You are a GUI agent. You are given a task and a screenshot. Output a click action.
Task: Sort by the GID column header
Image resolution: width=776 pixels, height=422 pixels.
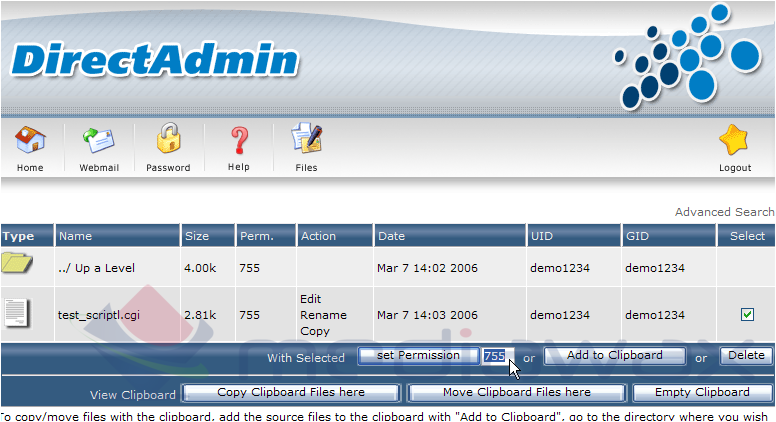pyautogui.click(x=637, y=236)
